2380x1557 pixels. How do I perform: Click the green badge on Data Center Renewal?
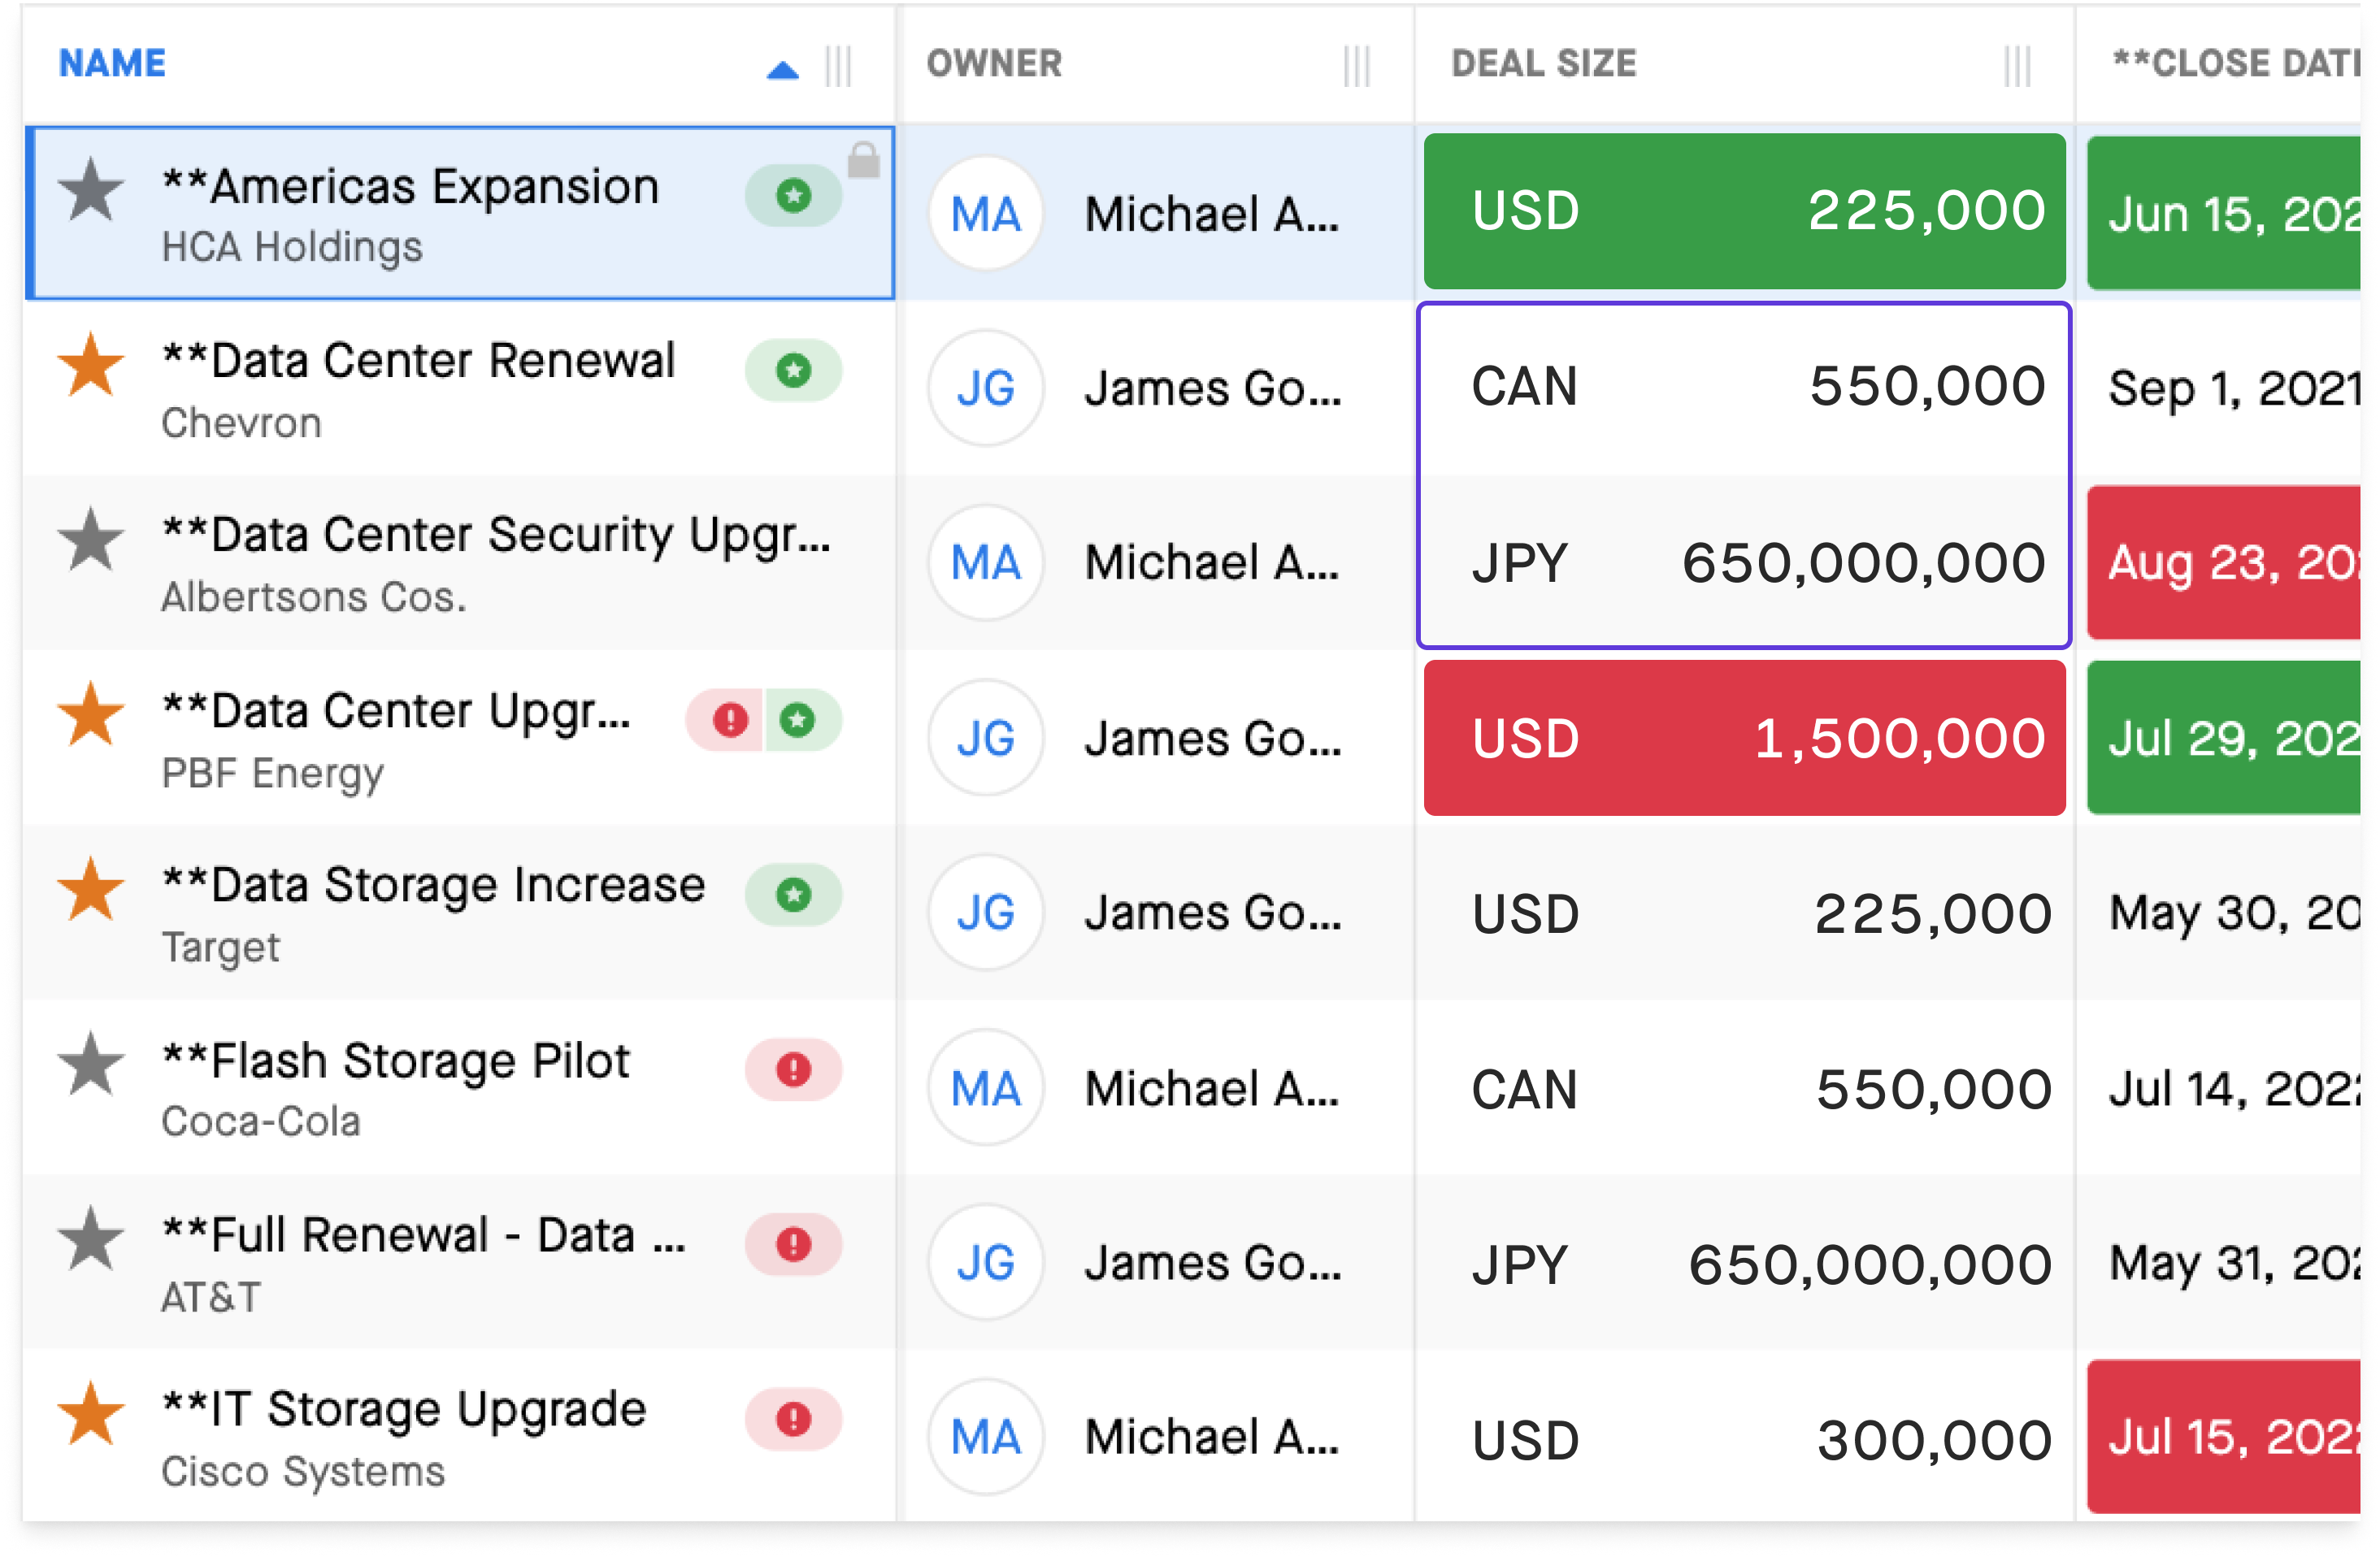pyautogui.click(x=793, y=370)
